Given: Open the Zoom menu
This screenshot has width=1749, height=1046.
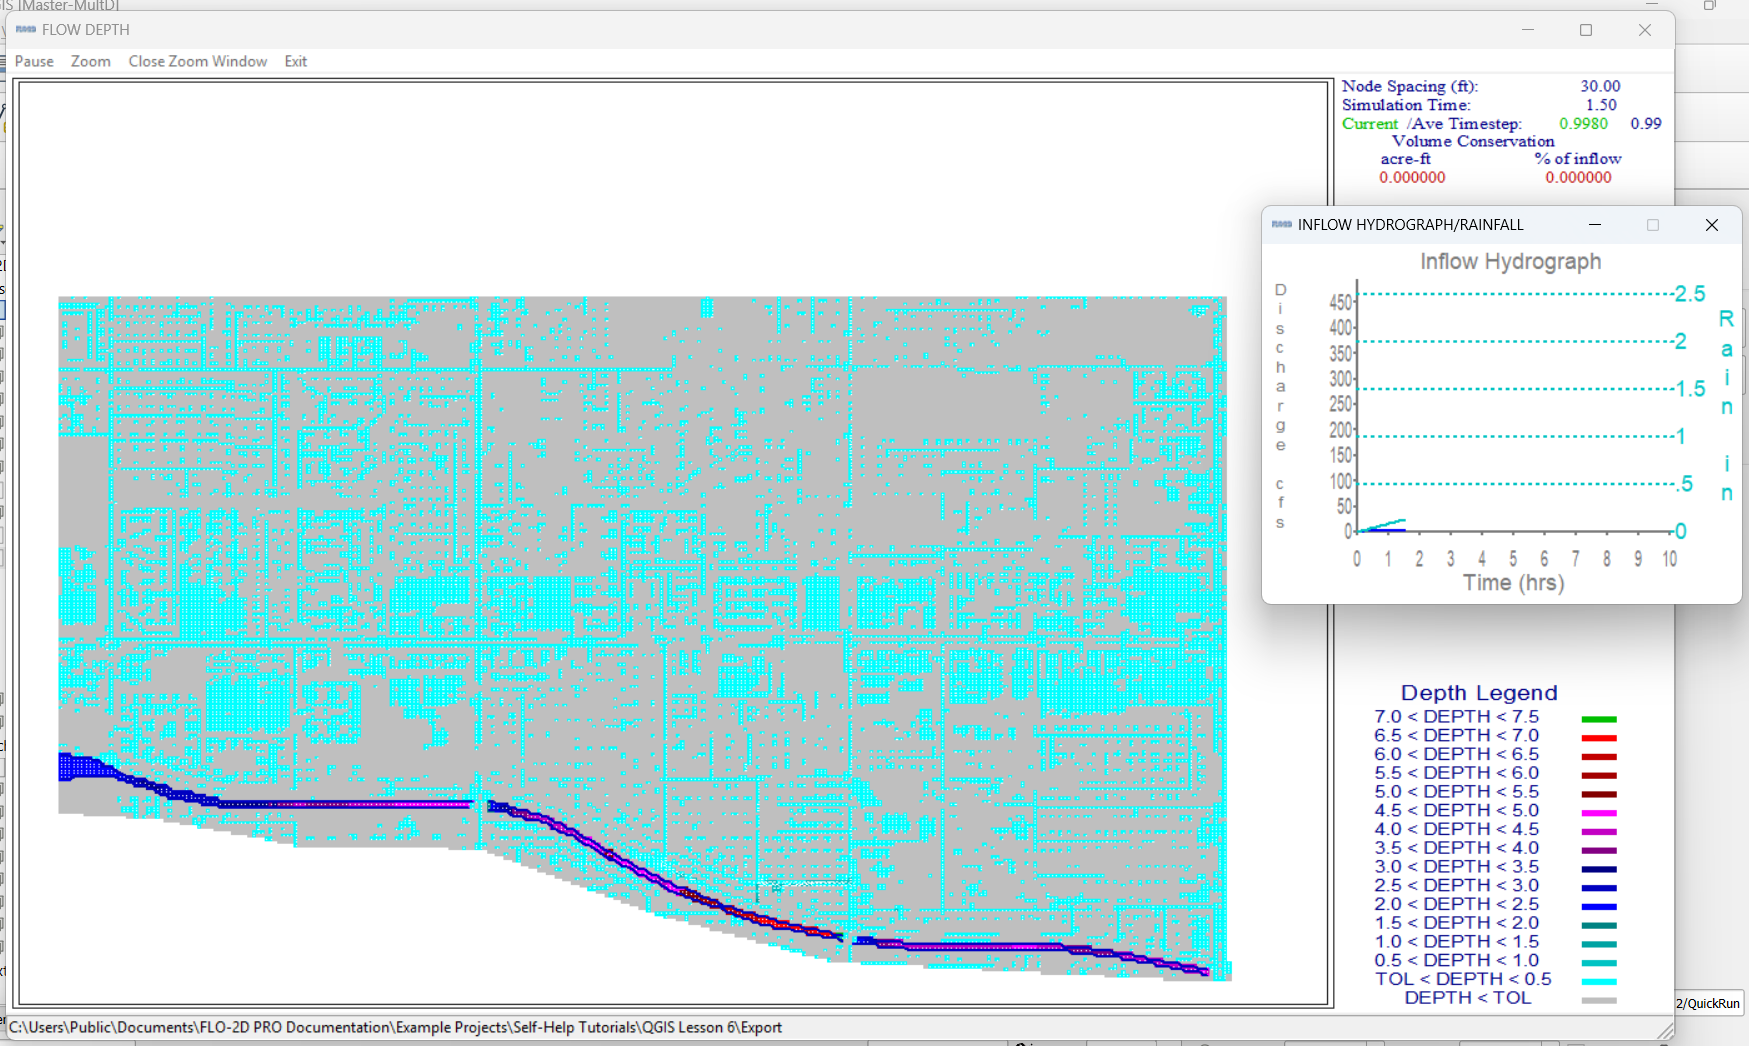Looking at the screenshot, I should coord(90,61).
